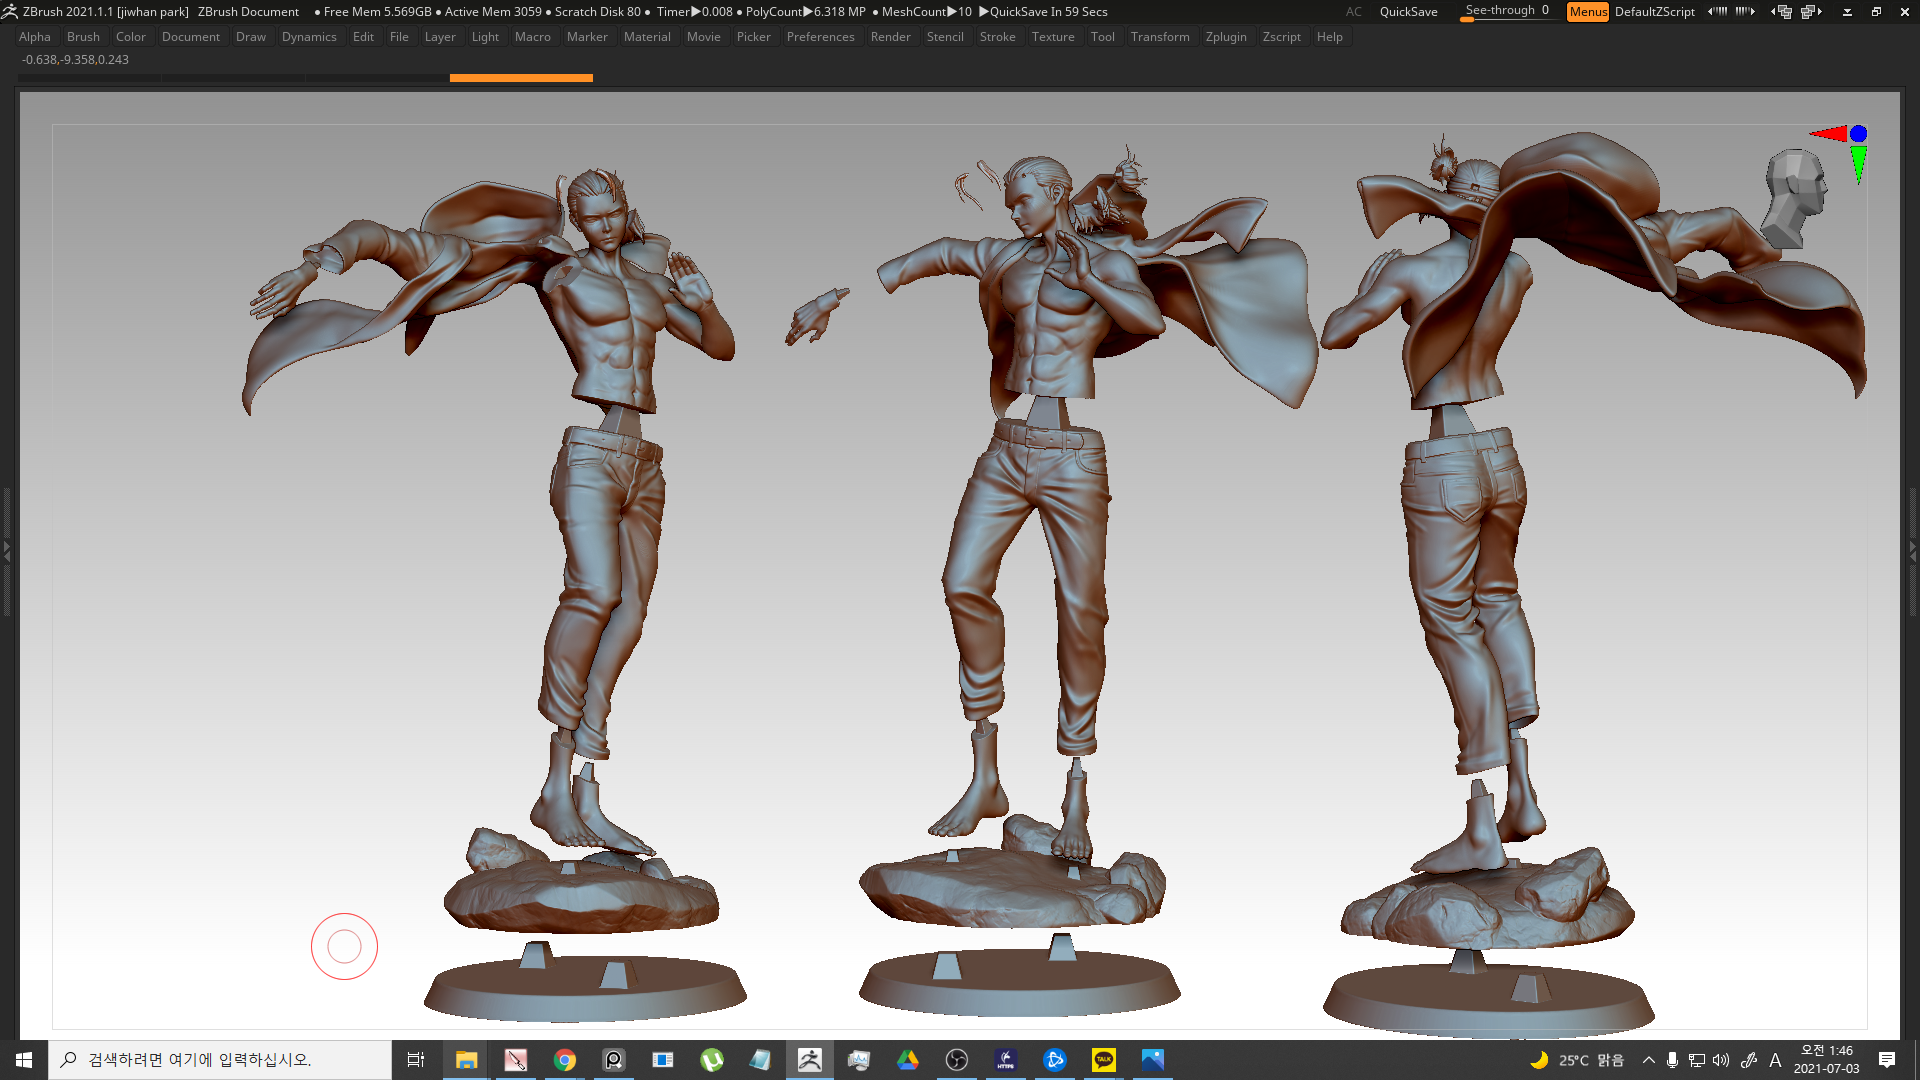Image resolution: width=1920 pixels, height=1080 pixels.
Task: Click next UI colors icon
Action: (x=1745, y=12)
